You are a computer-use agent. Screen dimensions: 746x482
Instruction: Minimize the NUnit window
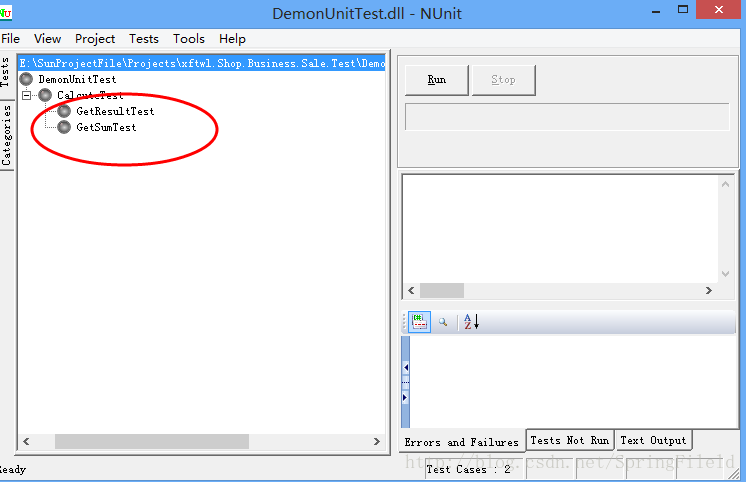(656, 10)
